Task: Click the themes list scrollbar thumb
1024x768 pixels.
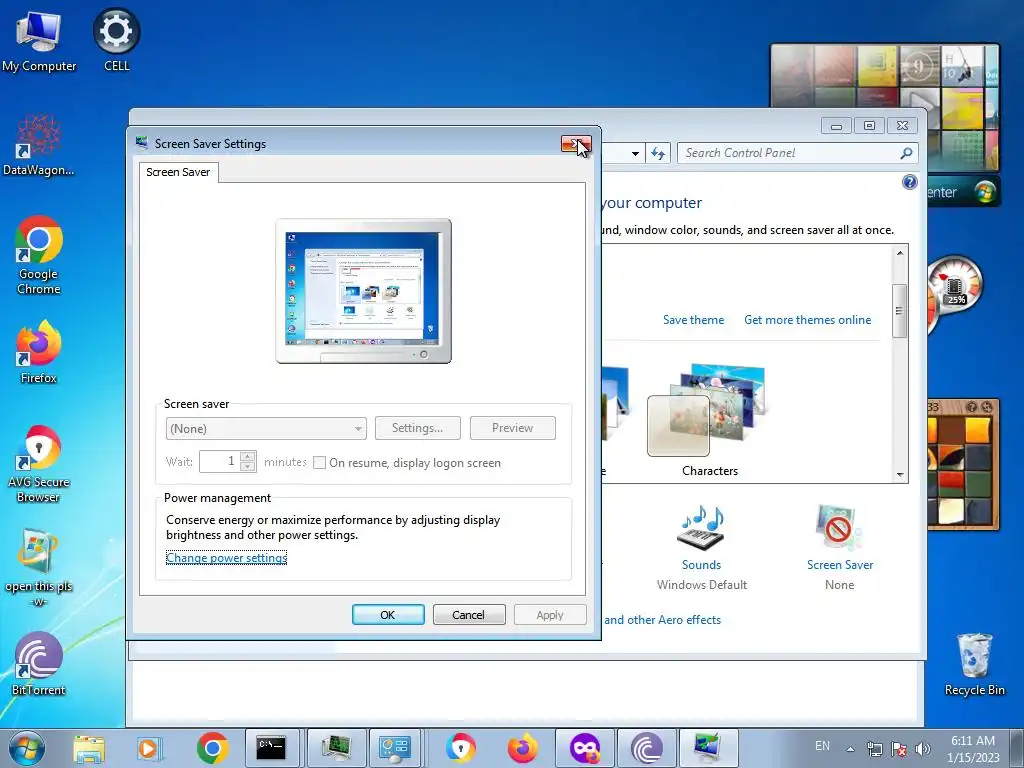Action: coord(900,311)
